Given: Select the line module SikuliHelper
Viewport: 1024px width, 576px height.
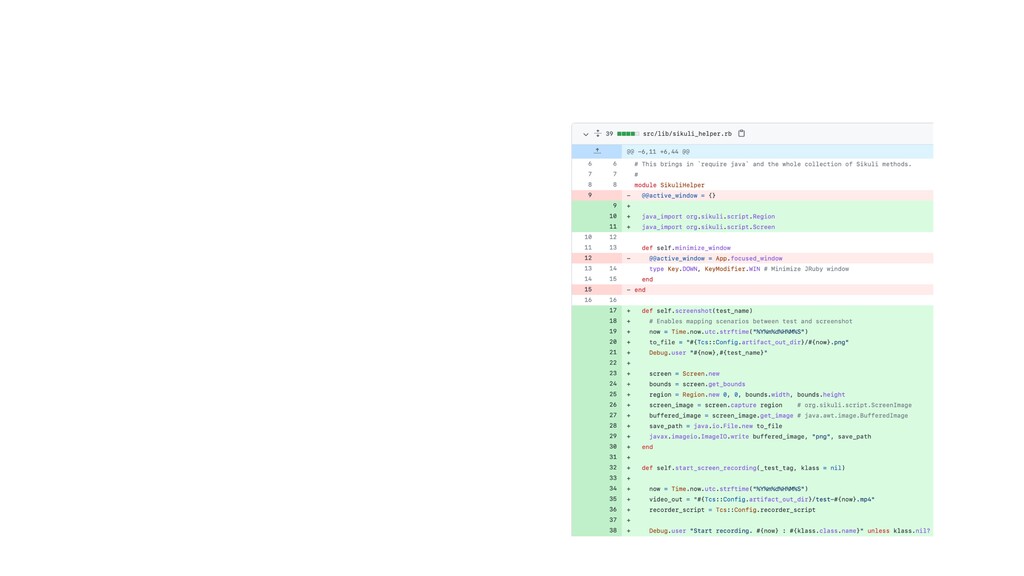Looking at the screenshot, I should pos(669,185).
